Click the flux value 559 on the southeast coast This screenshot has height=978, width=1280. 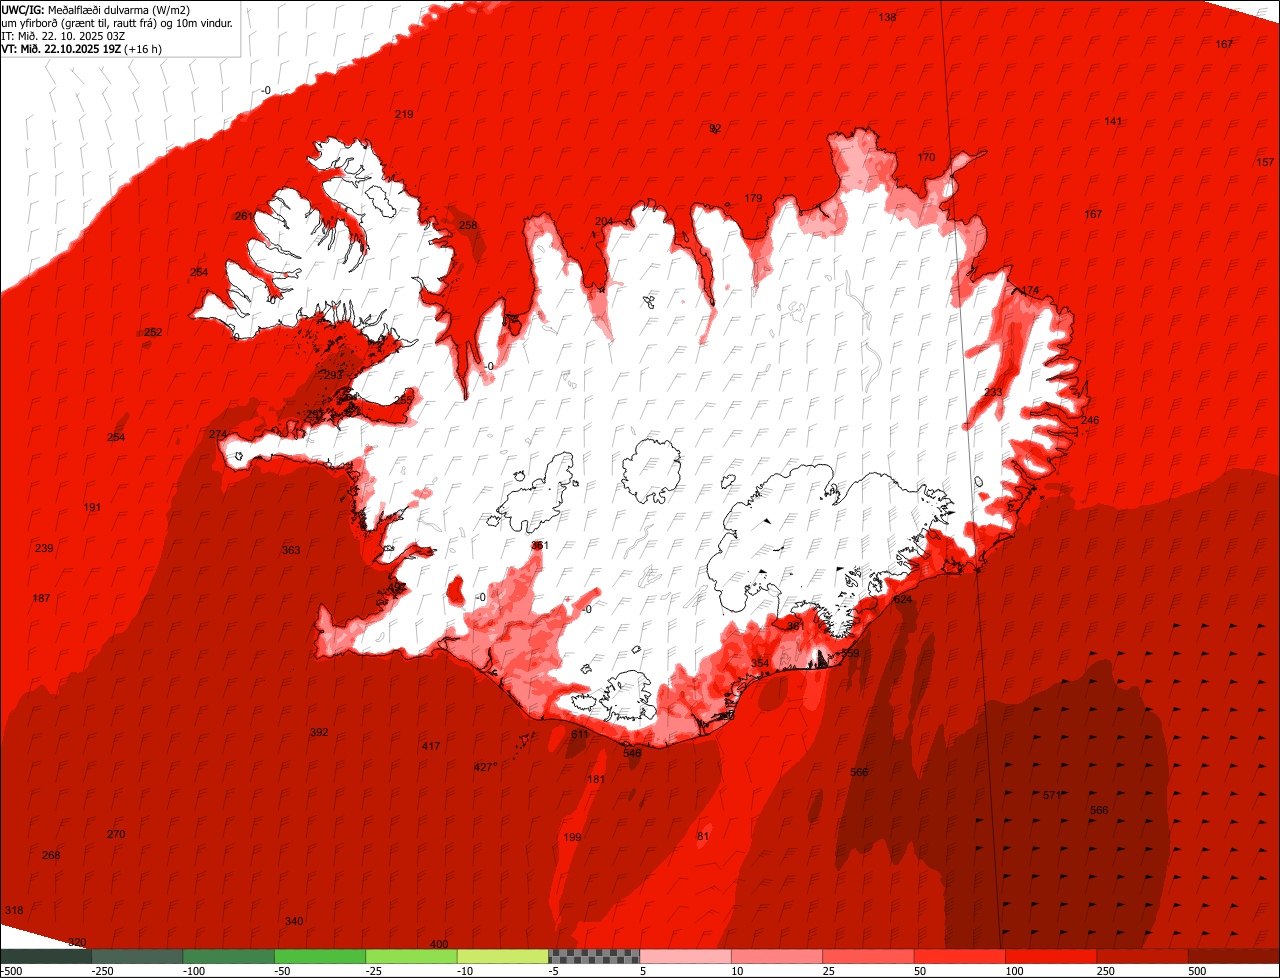click(850, 653)
